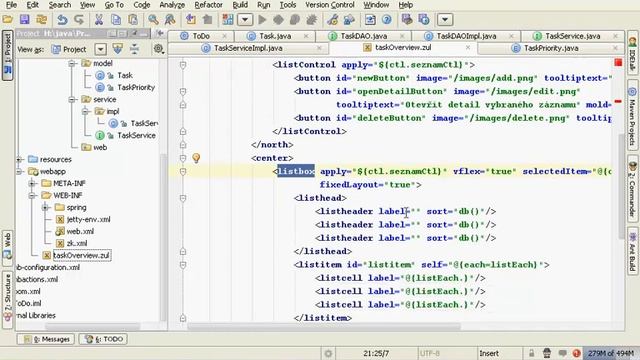Collapse the listitem fold marker in gutter
640x360 pixels.
[183, 265]
